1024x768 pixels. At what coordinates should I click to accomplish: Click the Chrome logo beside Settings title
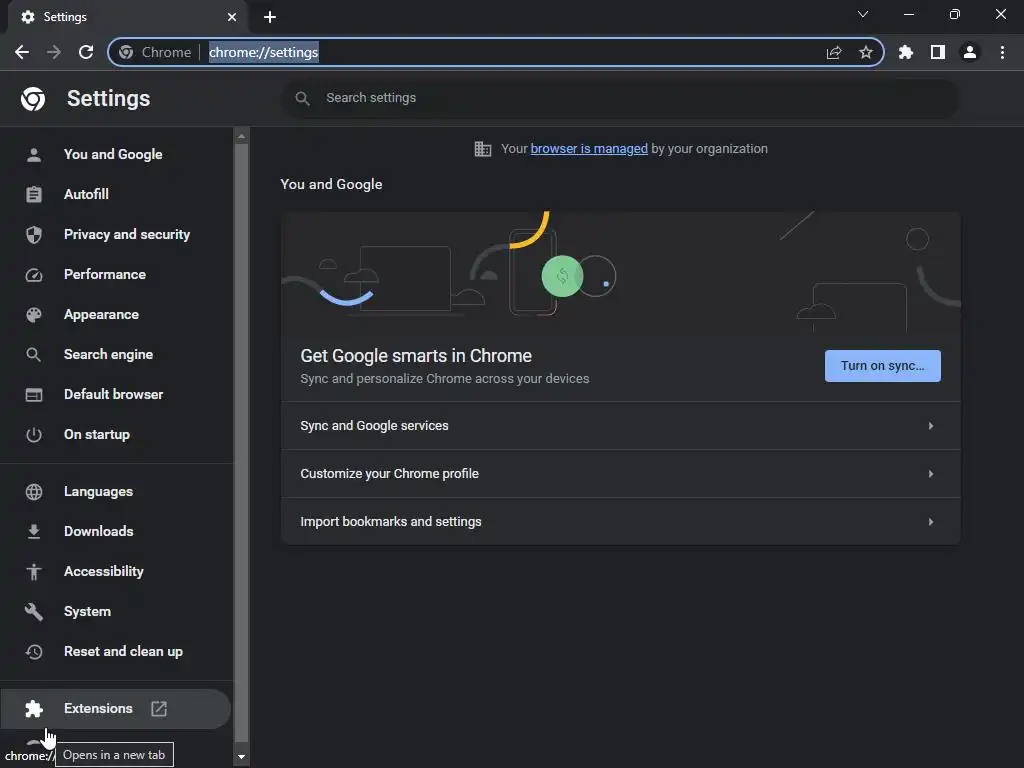[x=33, y=99]
